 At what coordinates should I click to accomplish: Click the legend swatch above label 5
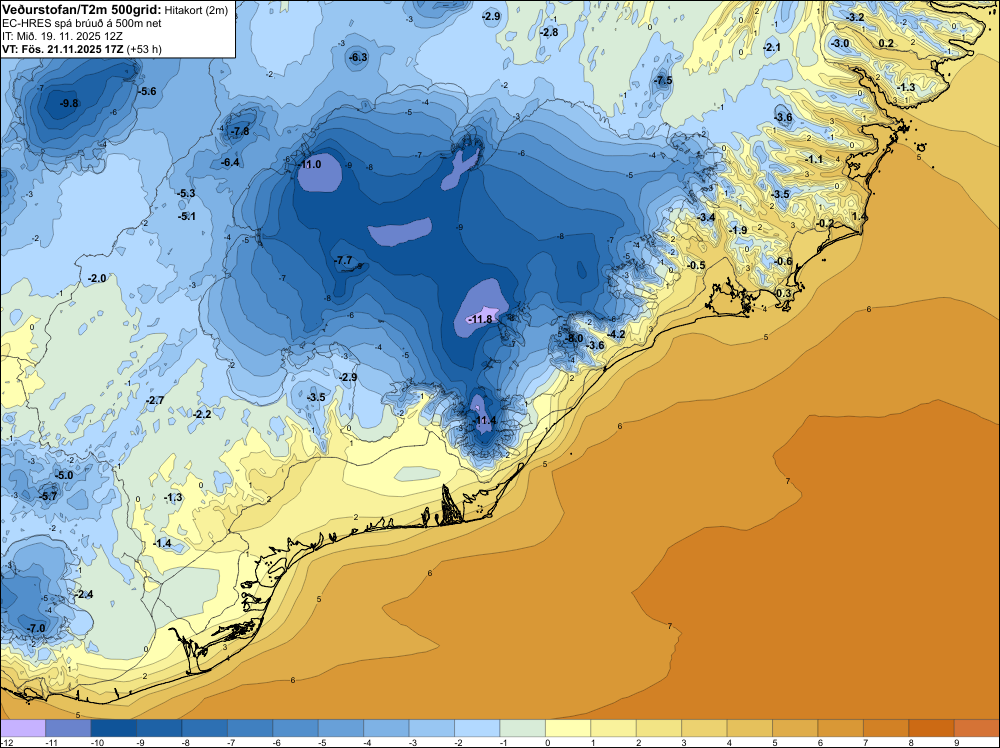pos(795,728)
